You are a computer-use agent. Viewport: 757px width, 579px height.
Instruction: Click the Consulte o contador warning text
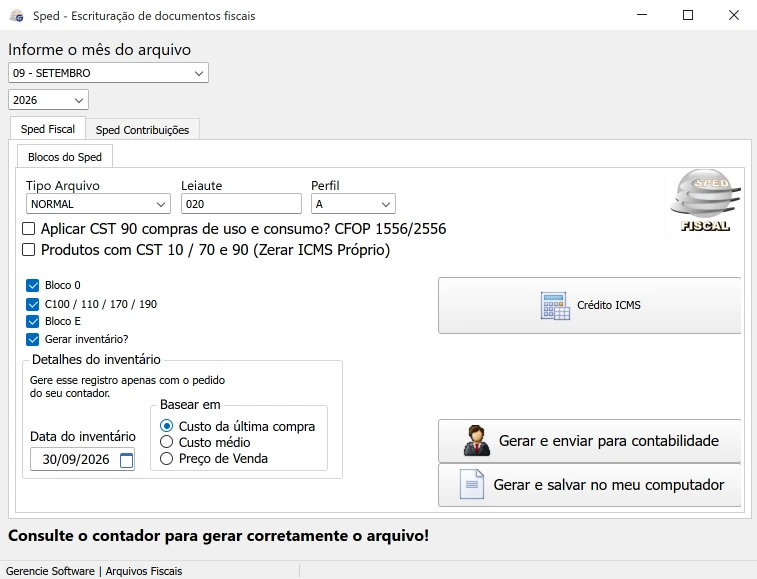pyautogui.click(x=218, y=536)
